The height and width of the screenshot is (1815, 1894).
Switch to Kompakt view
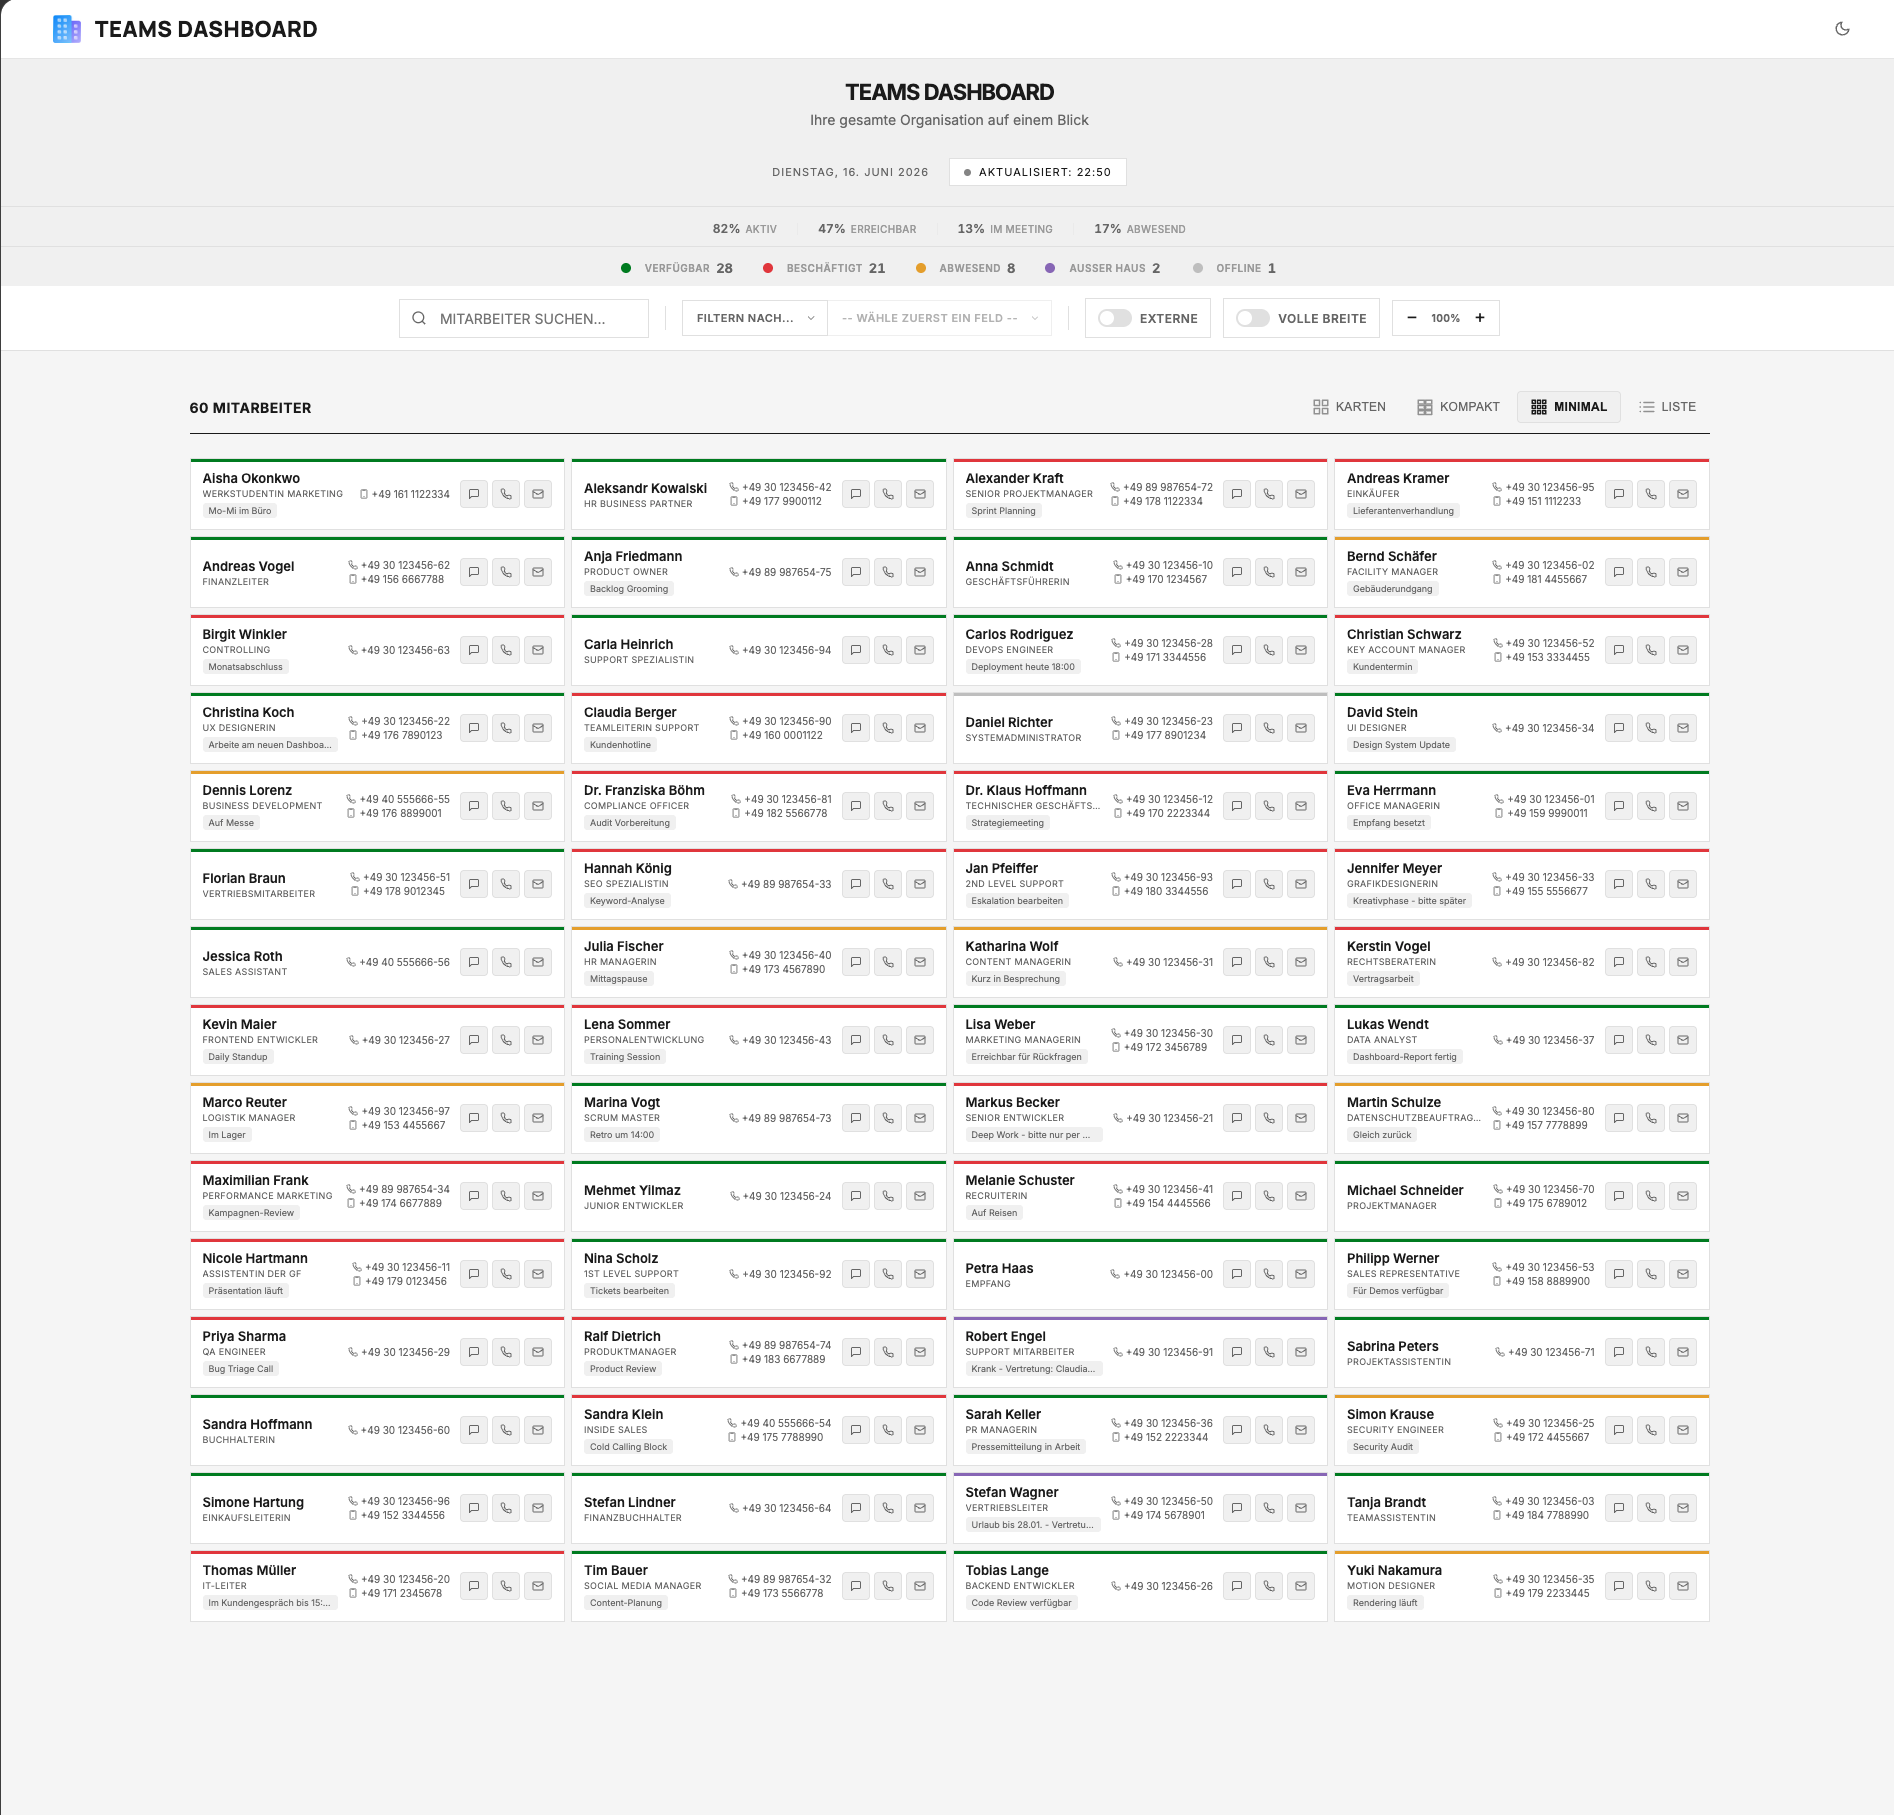click(1458, 407)
